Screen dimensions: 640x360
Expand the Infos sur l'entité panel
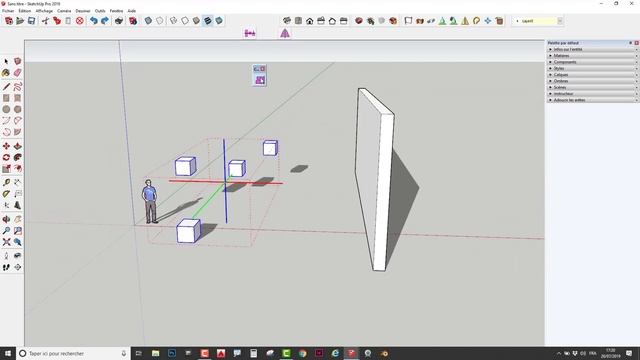[x=593, y=49]
